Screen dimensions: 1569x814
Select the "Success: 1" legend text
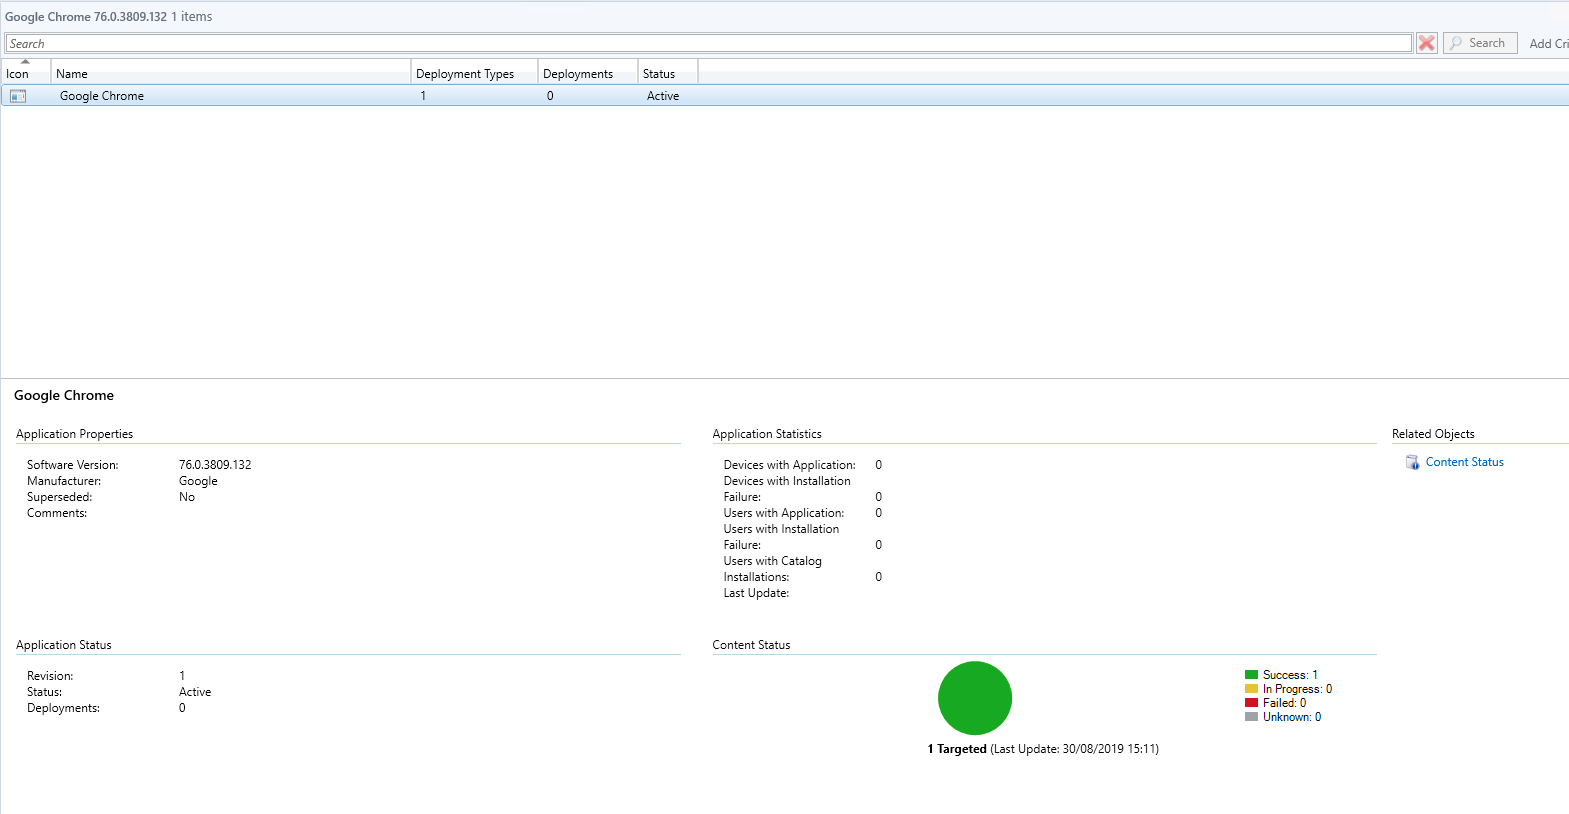(x=1290, y=675)
